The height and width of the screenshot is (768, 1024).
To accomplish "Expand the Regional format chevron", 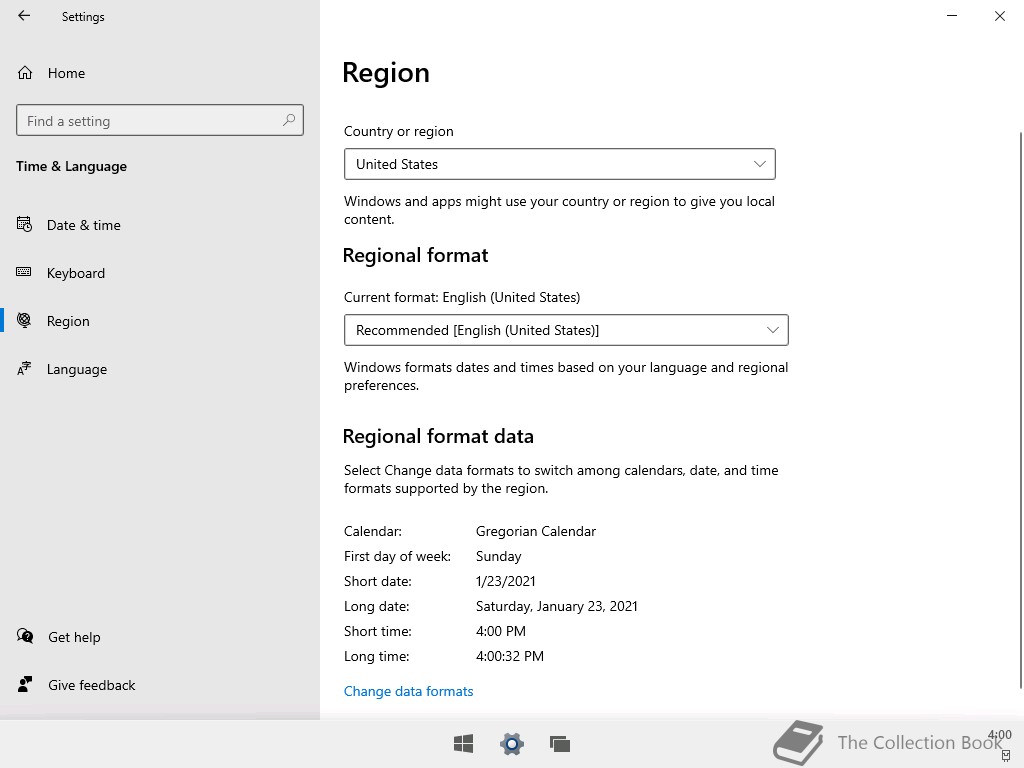I will coord(773,330).
